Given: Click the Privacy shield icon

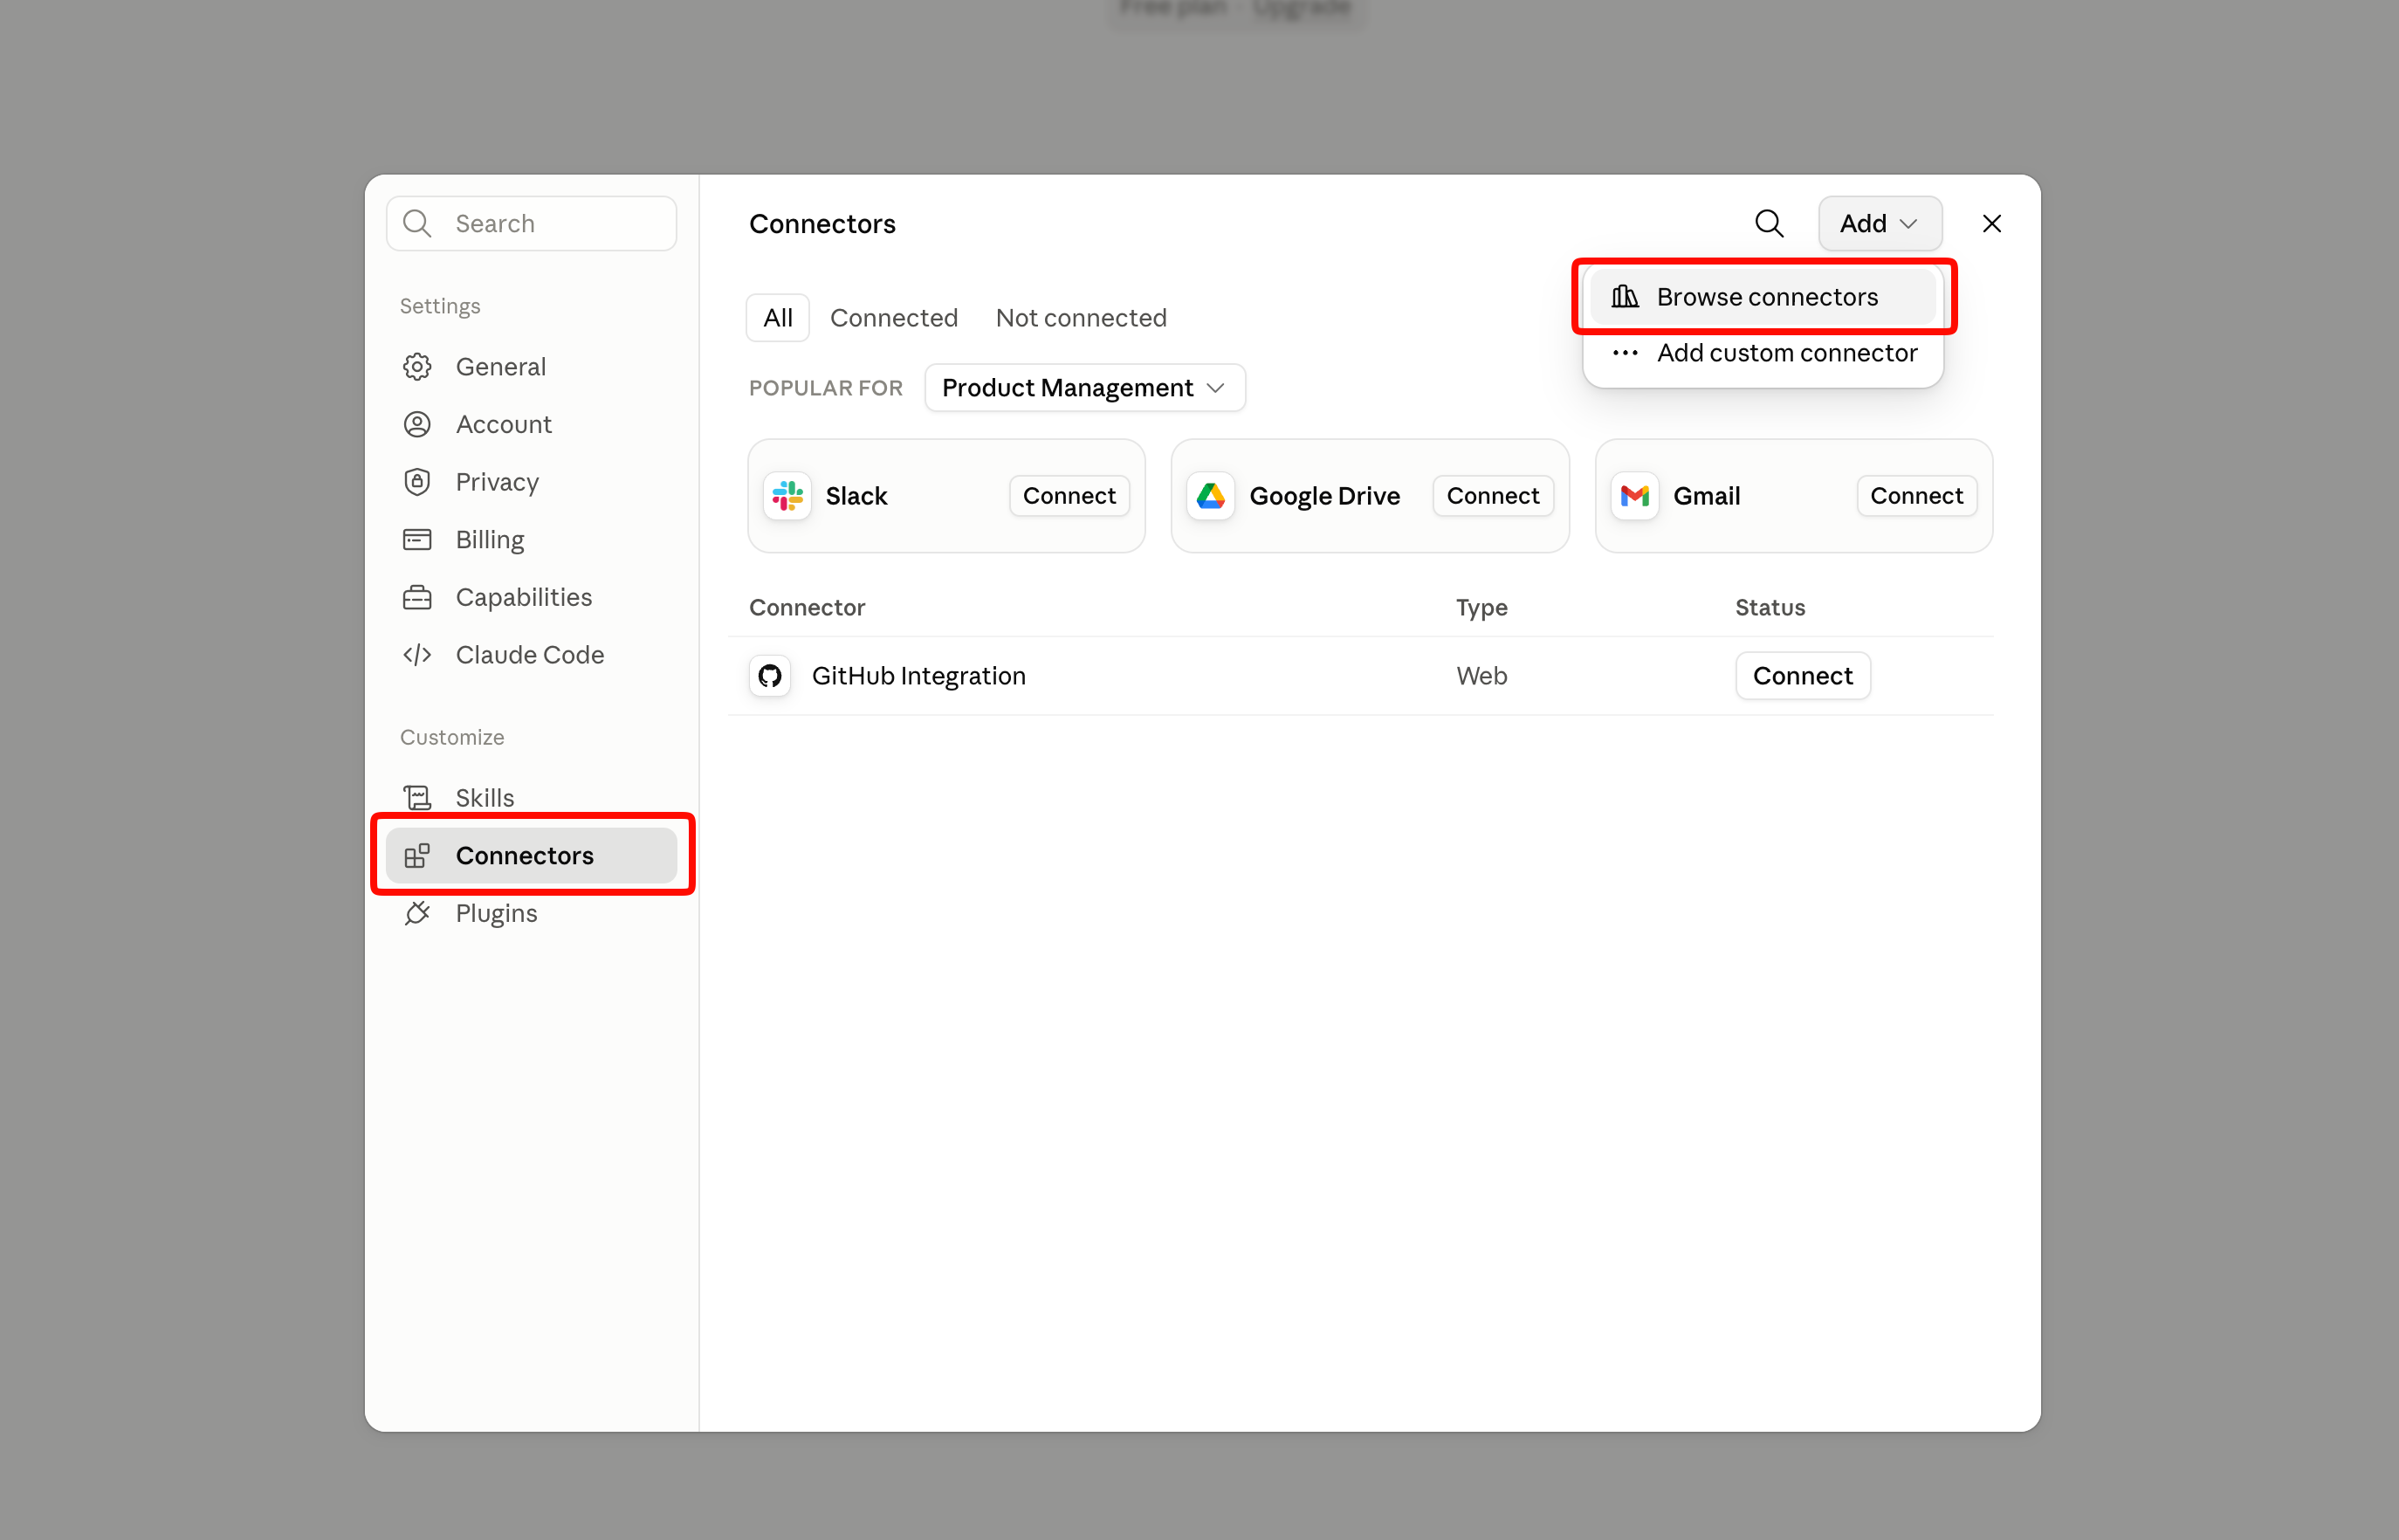Looking at the screenshot, I should [417, 482].
